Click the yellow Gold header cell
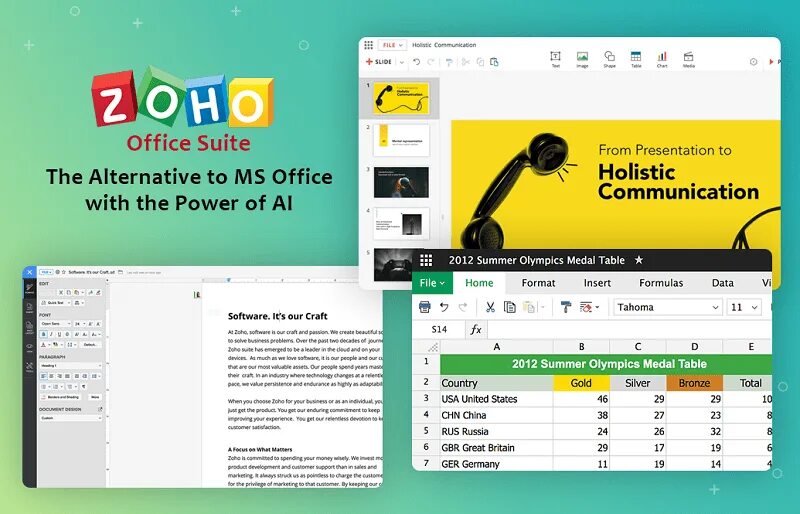 tap(581, 383)
